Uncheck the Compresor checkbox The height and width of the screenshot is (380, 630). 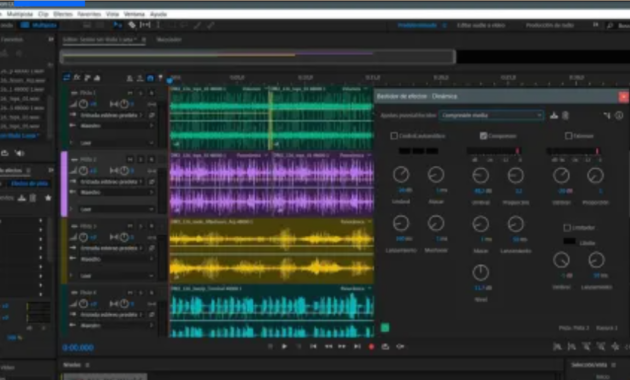(483, 136)
